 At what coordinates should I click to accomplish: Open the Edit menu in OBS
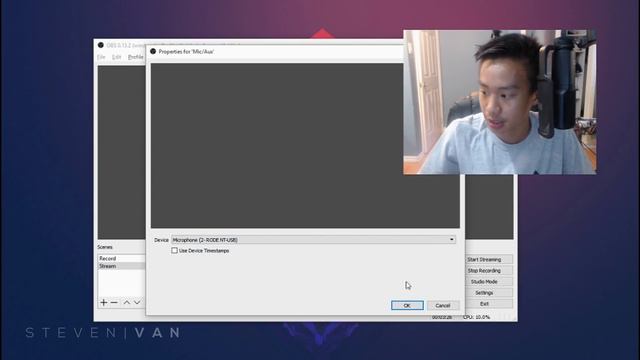tap(117, 57)
